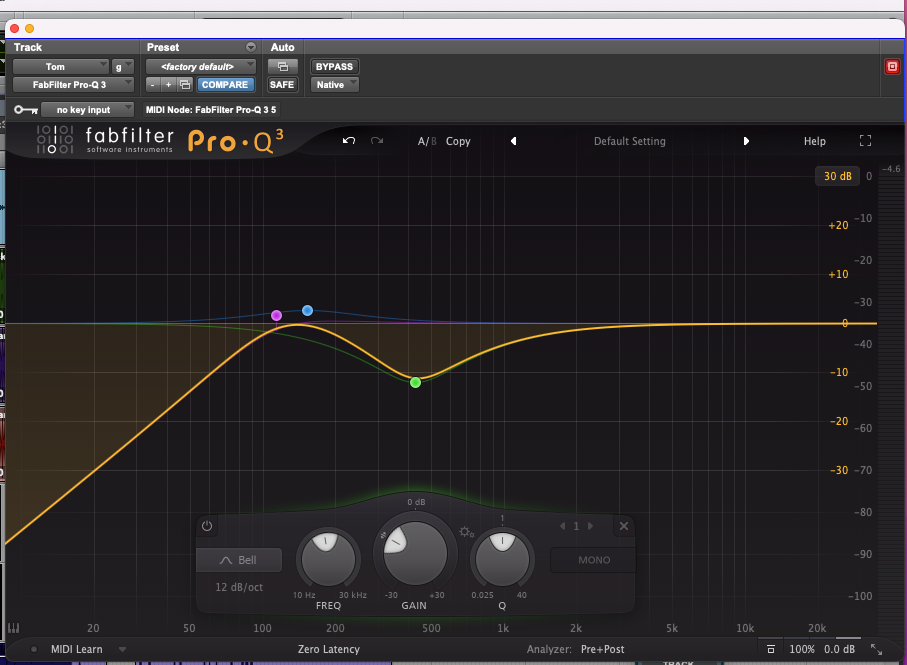Viewport: 907px width, 665px height.
Task: Click the Q knob
Action: [x=502, y=559]
